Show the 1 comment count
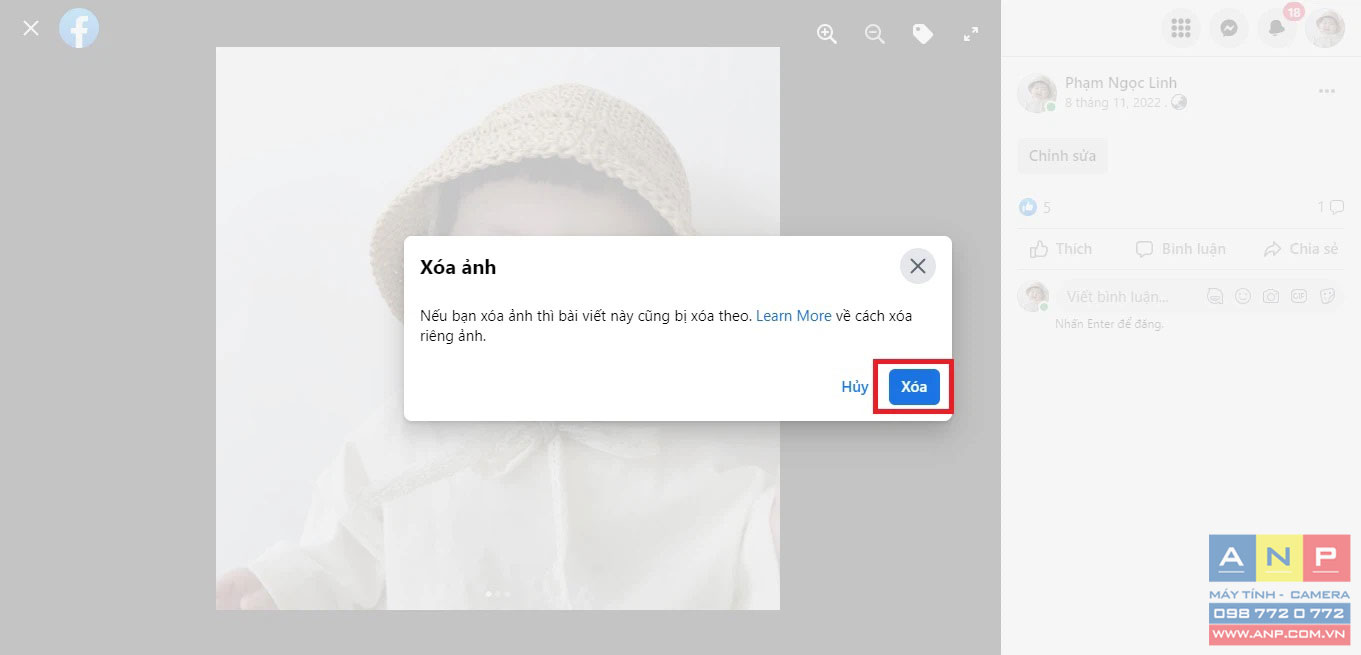 [x=1330, y=207]
